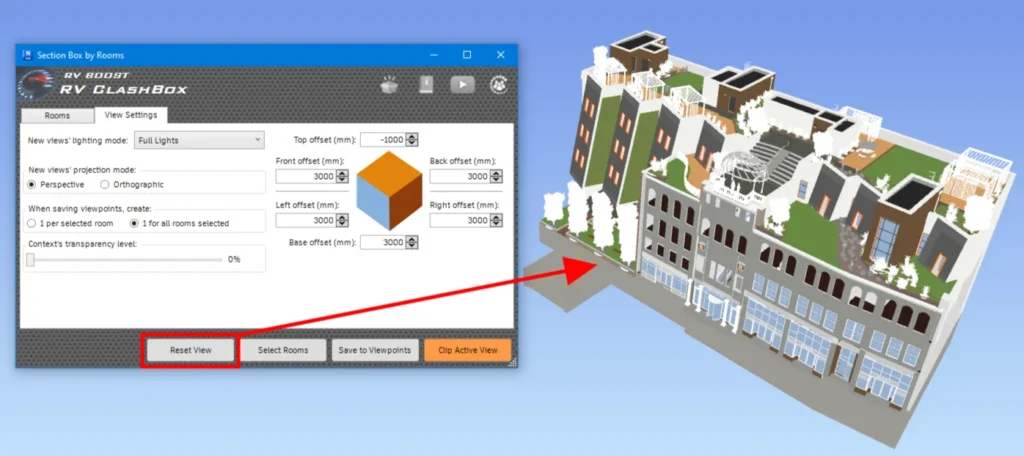This screenshot has width=1024, height=456.
Task: Choose 1 per selected room option
Action: (32, 223)
